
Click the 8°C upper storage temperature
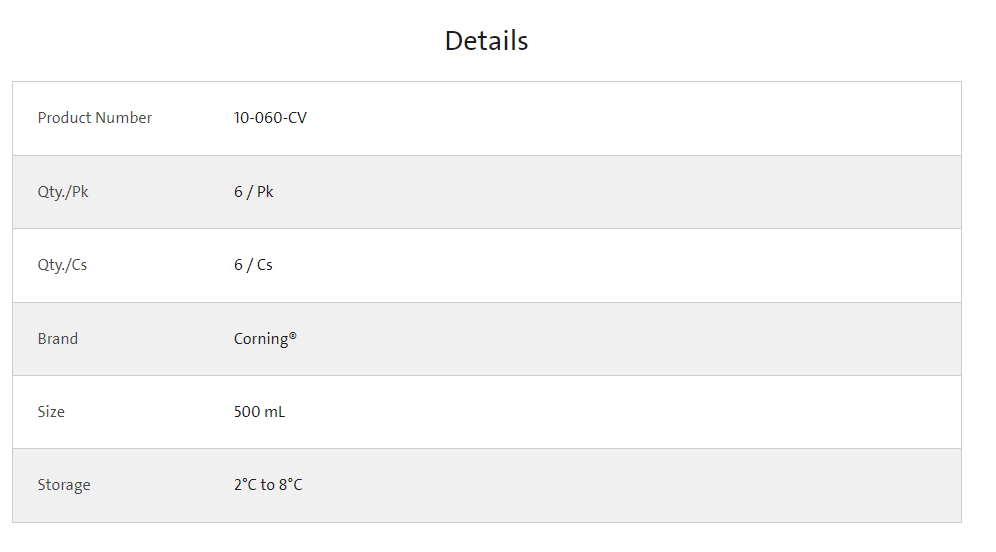click(291, 485)
